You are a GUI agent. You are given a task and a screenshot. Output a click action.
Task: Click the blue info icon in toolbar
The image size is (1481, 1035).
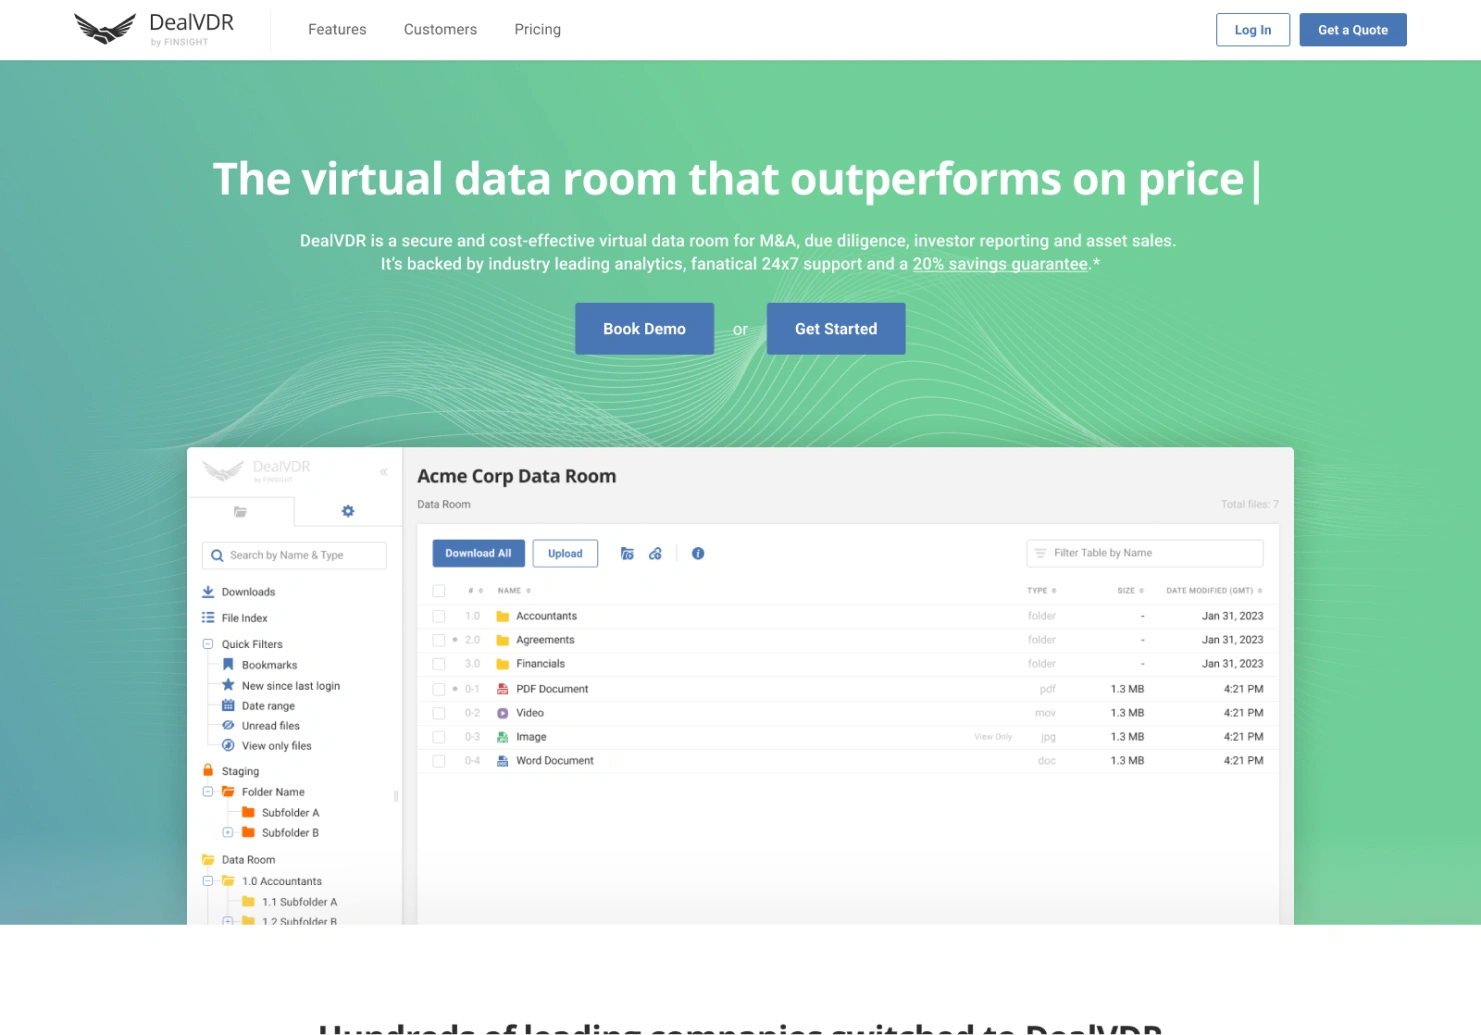698,553
